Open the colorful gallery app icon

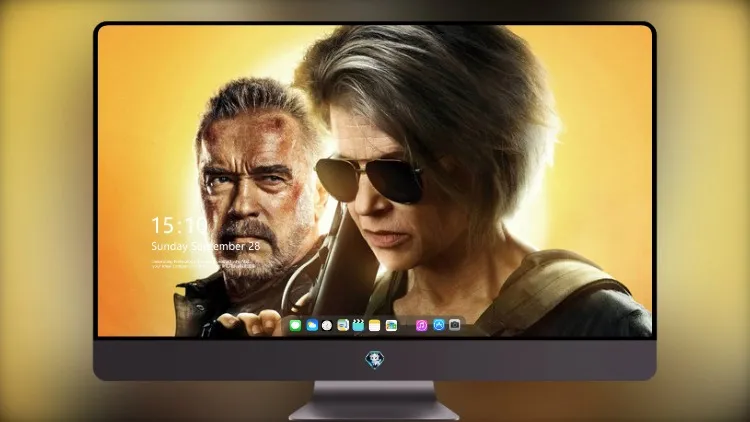[391, 325]
